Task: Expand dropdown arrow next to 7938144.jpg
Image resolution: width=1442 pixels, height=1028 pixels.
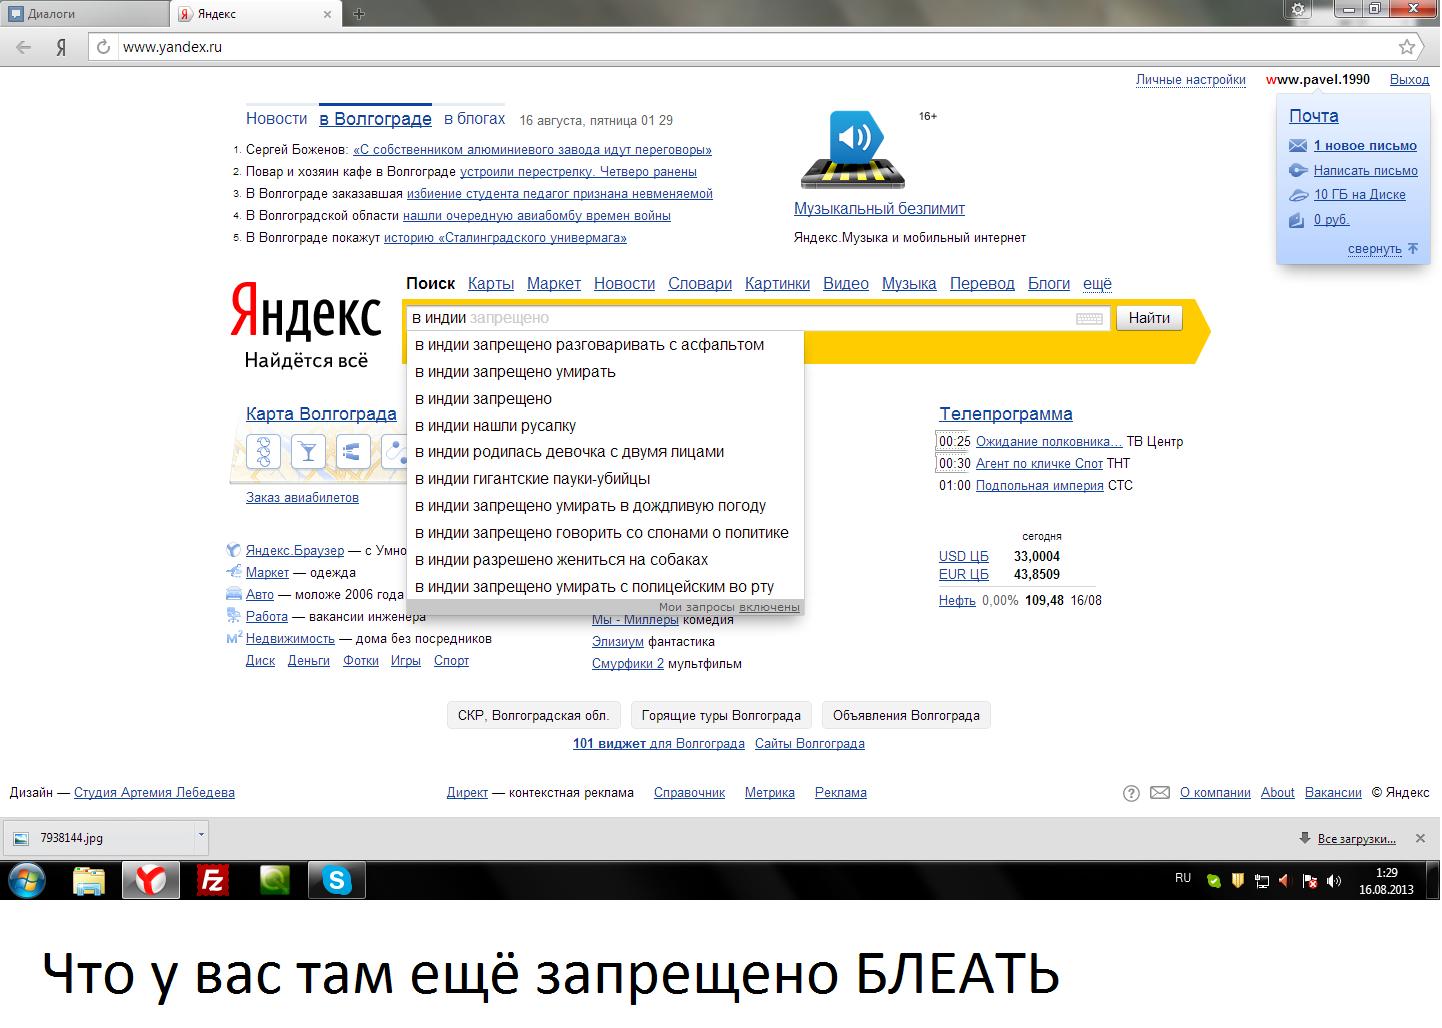Action: click(201, 834)
